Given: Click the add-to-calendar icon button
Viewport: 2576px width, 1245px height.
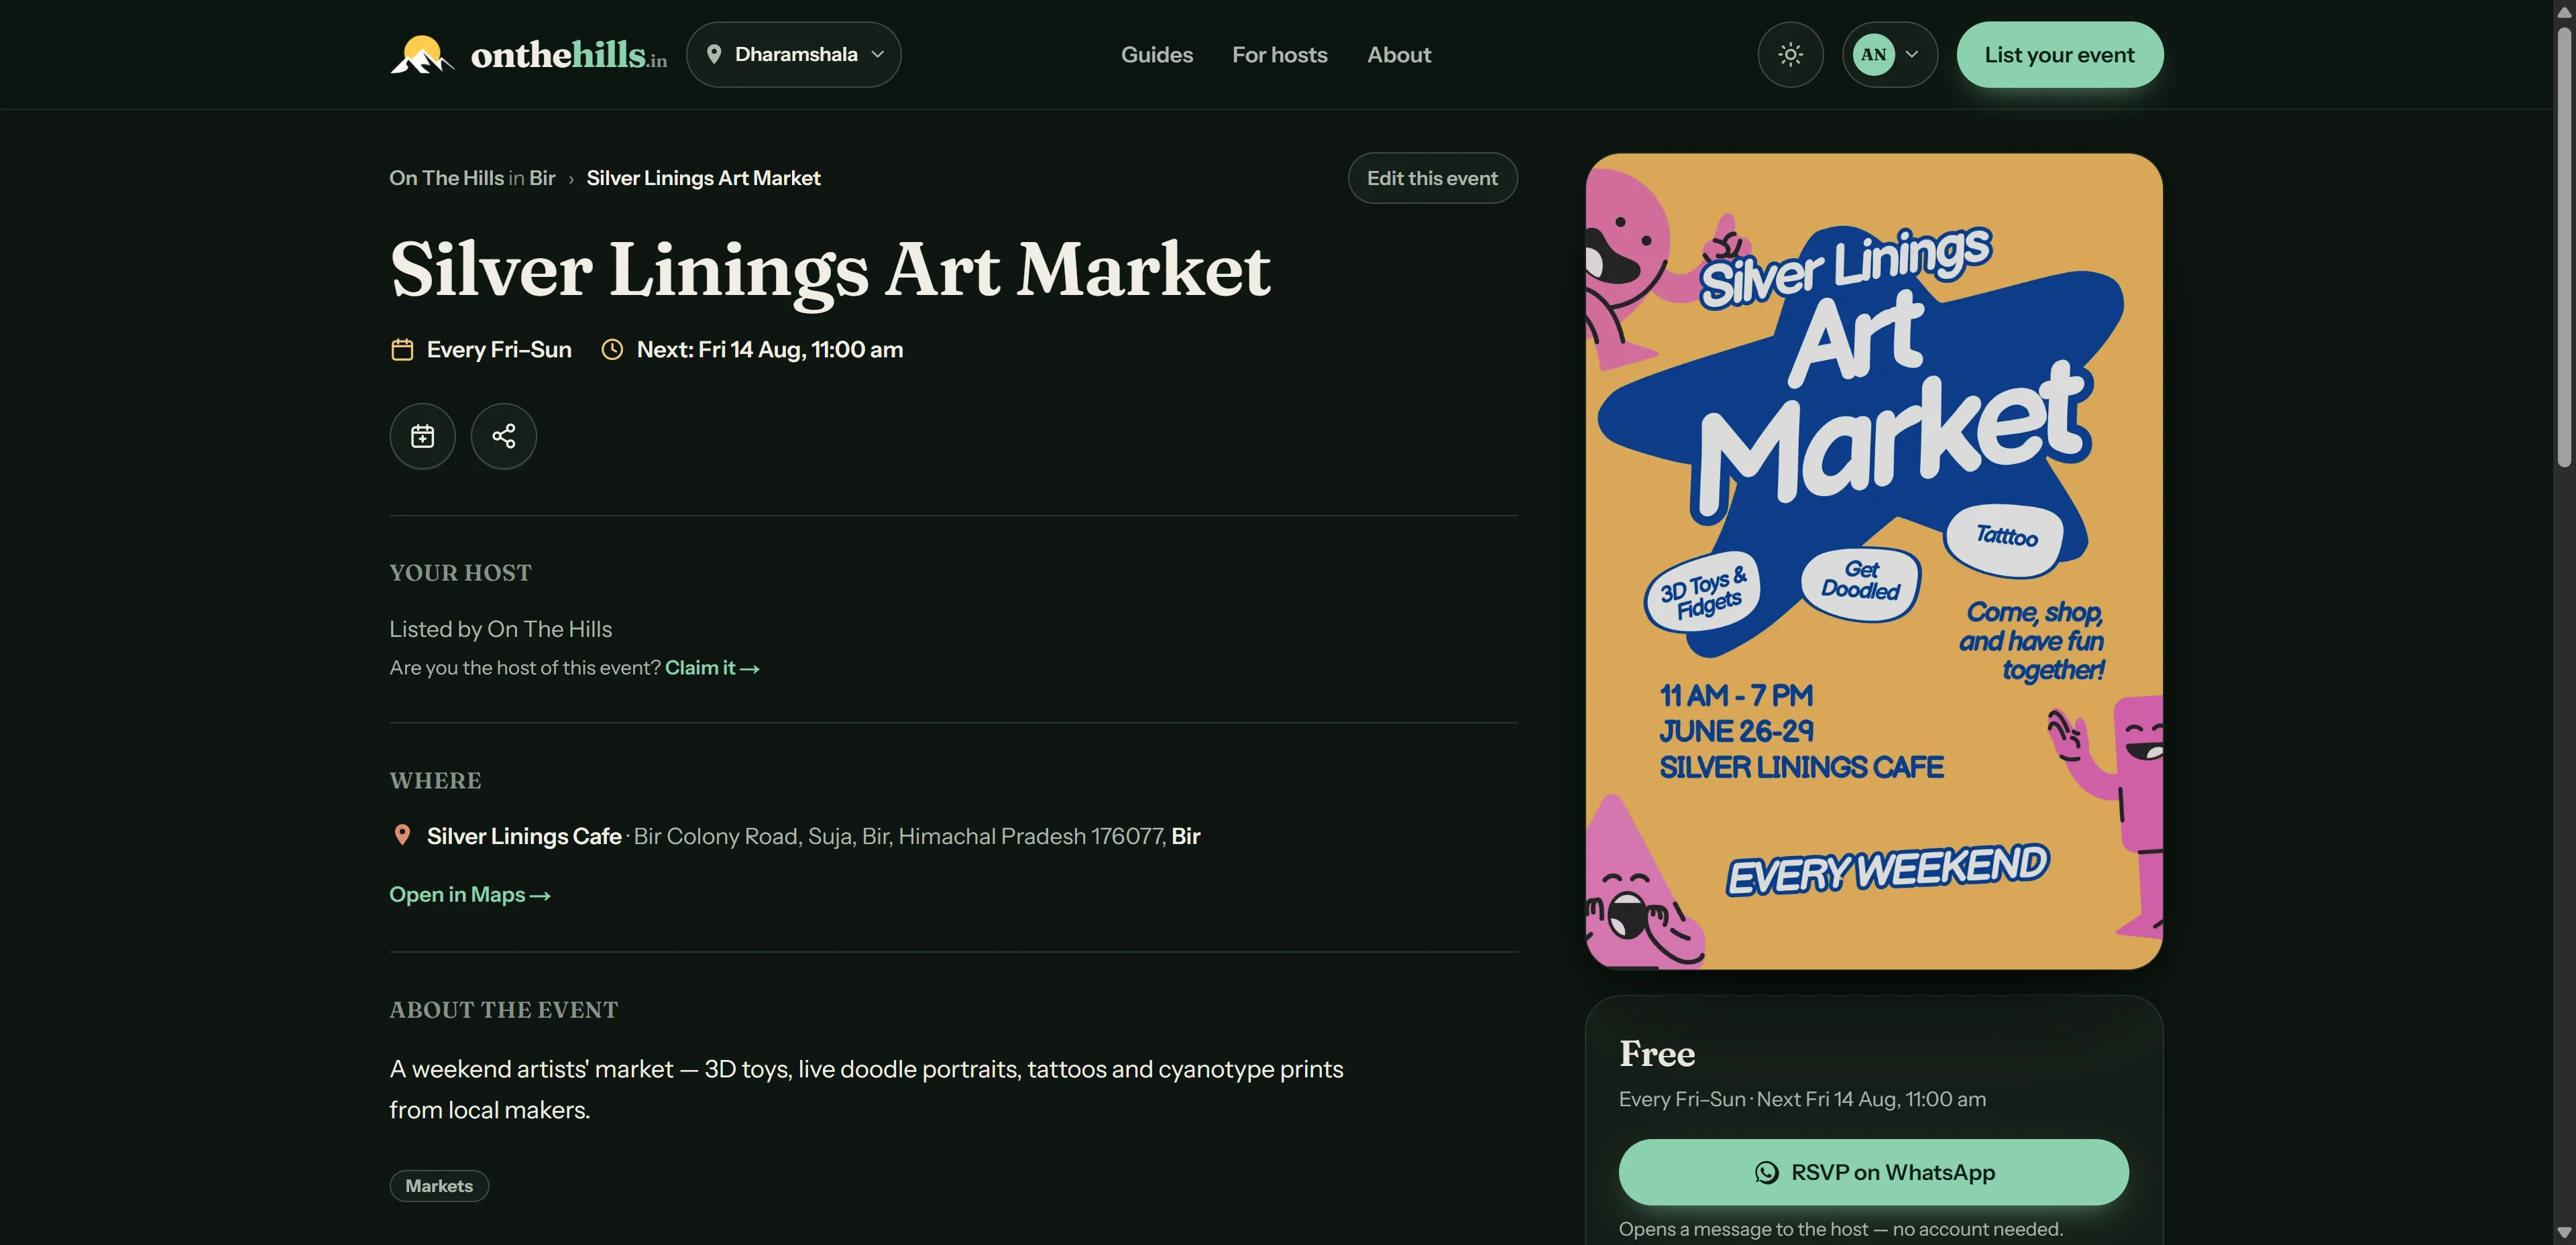Looking at the screenshot, I should point(422,436).
